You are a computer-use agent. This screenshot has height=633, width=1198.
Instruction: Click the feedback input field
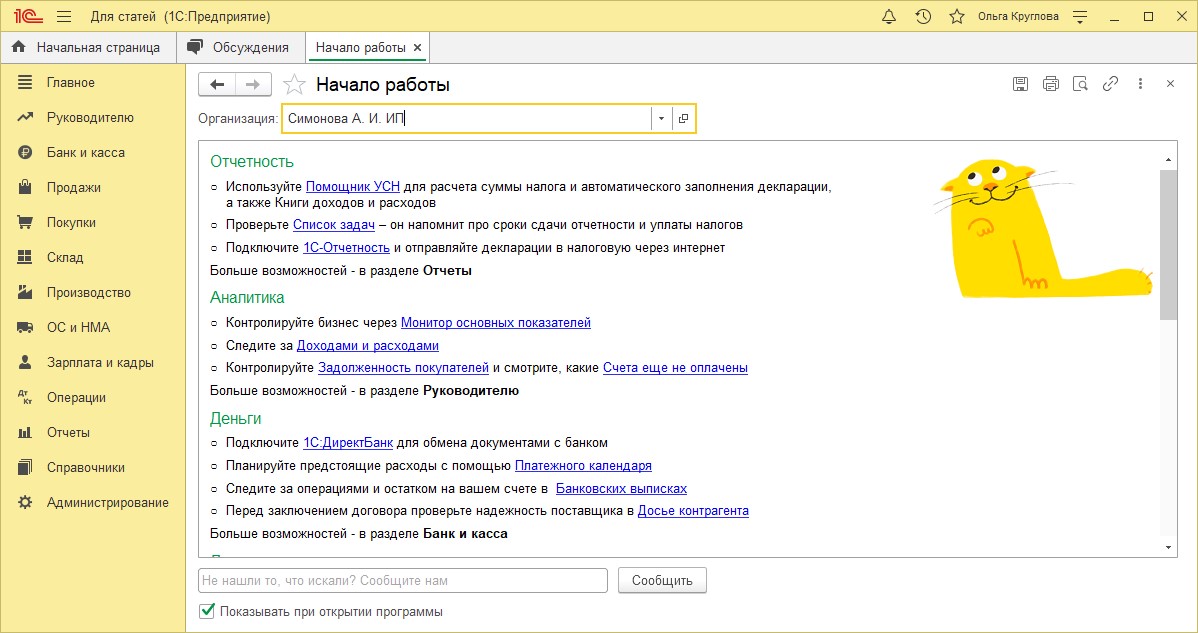pos(403,580)
